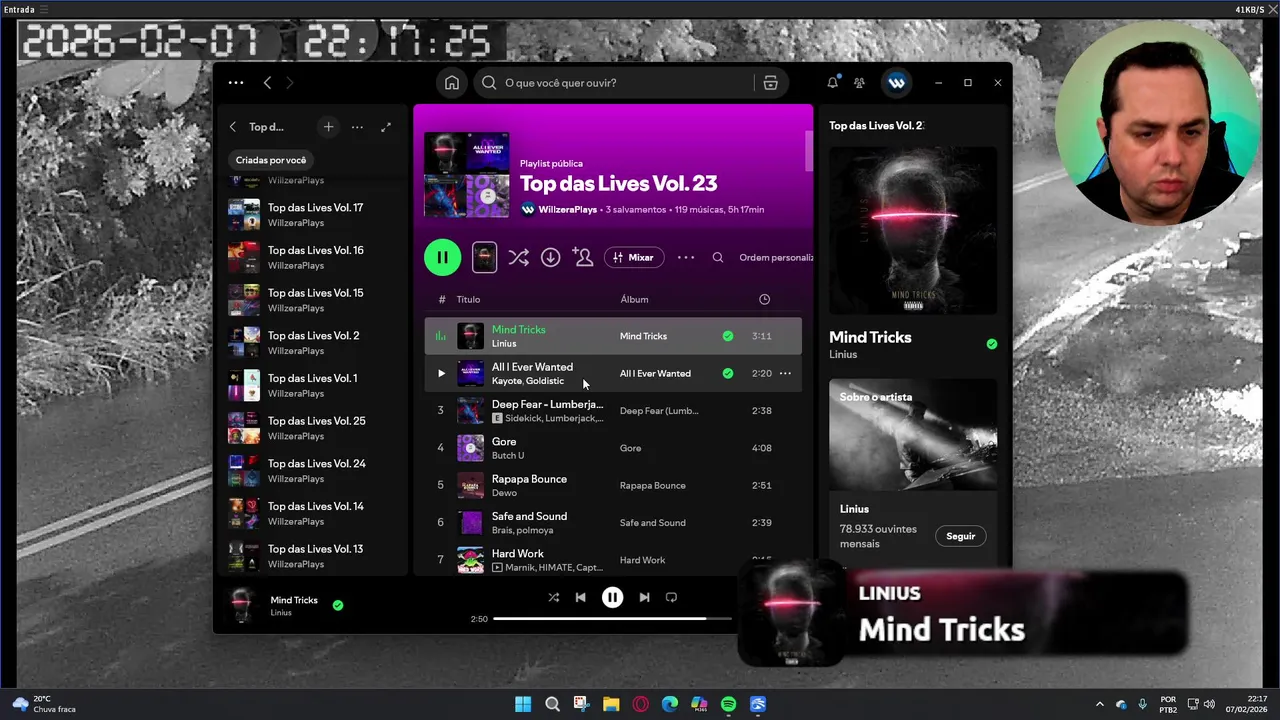Pause the playlist with large green button

tap(442, 257)
